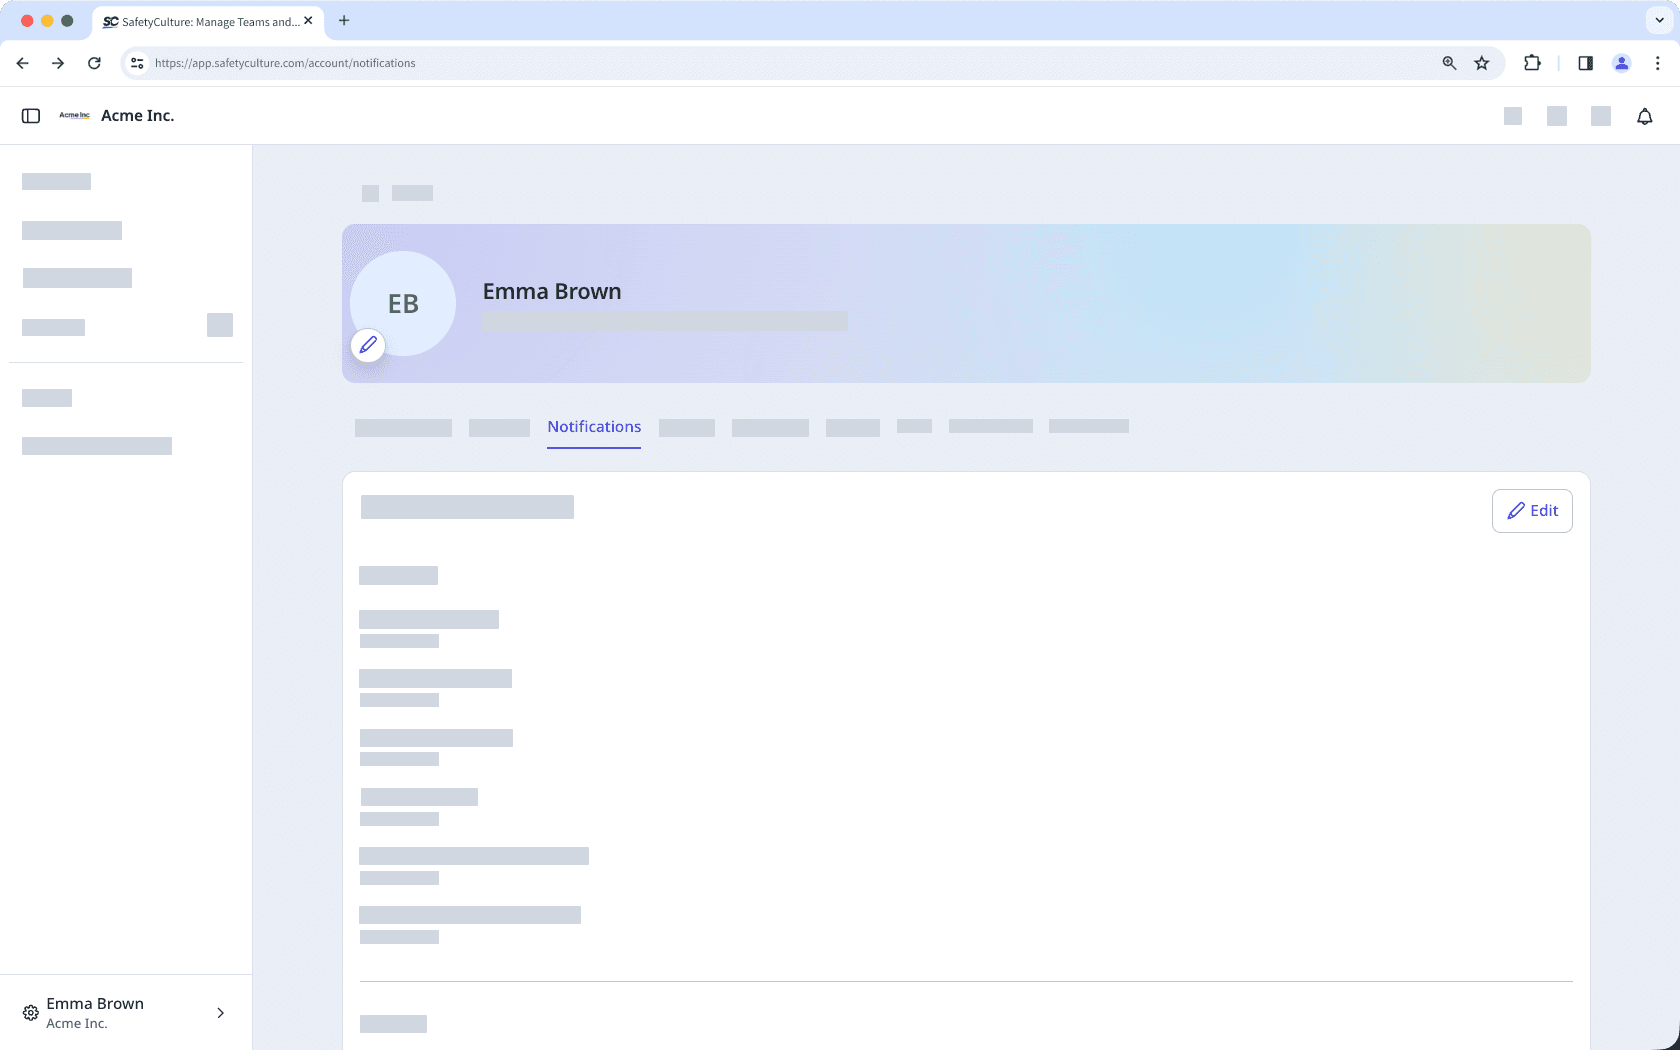Open the site permissions icon in the address bar
The image size is (1680, 1050).
(136, 63)
